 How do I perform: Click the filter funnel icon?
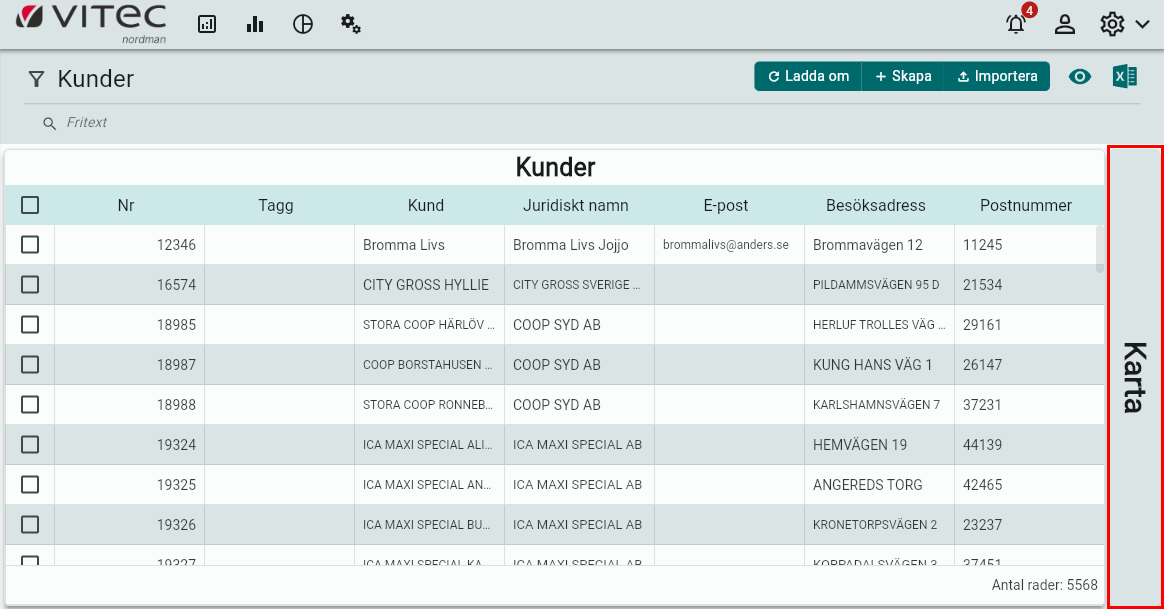(36, 79)
